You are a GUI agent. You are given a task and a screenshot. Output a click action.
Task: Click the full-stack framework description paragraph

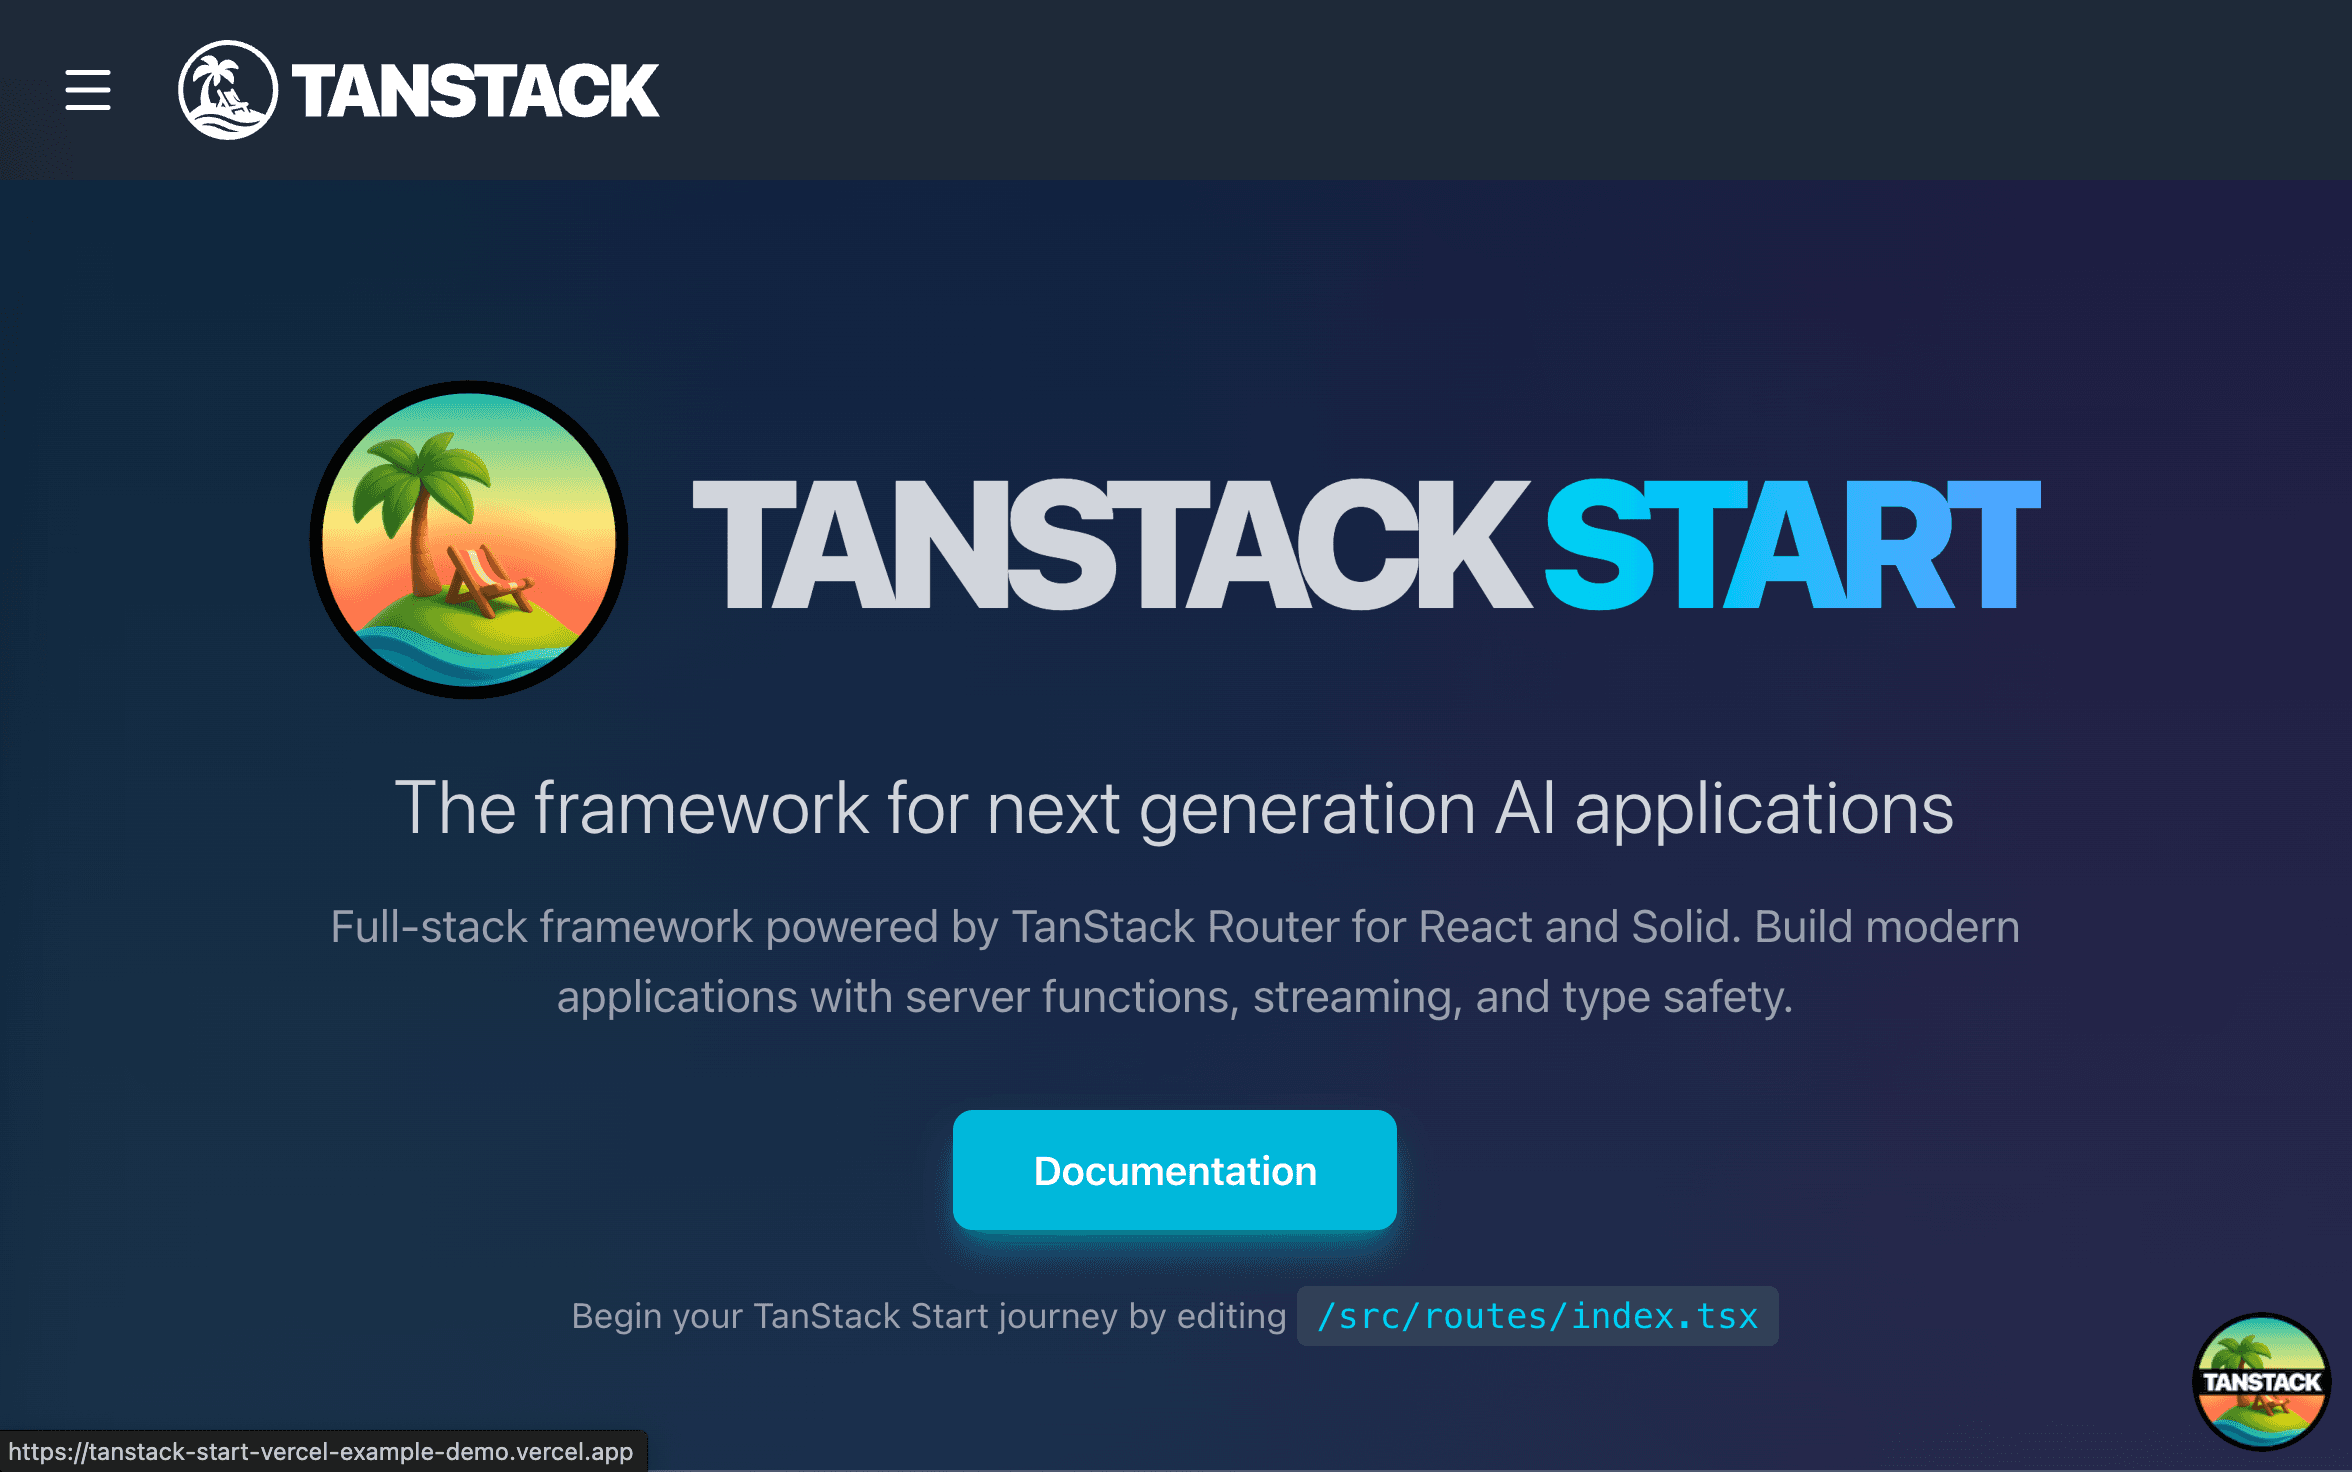1175,960
